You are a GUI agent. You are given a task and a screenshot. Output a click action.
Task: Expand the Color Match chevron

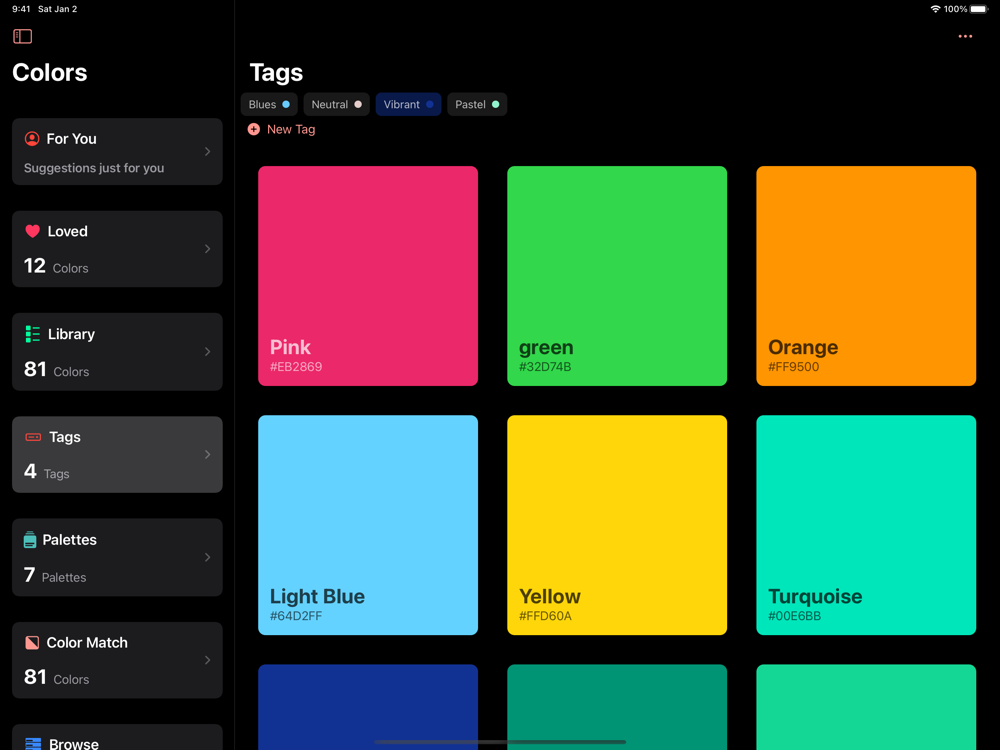[x=207, y=660]
